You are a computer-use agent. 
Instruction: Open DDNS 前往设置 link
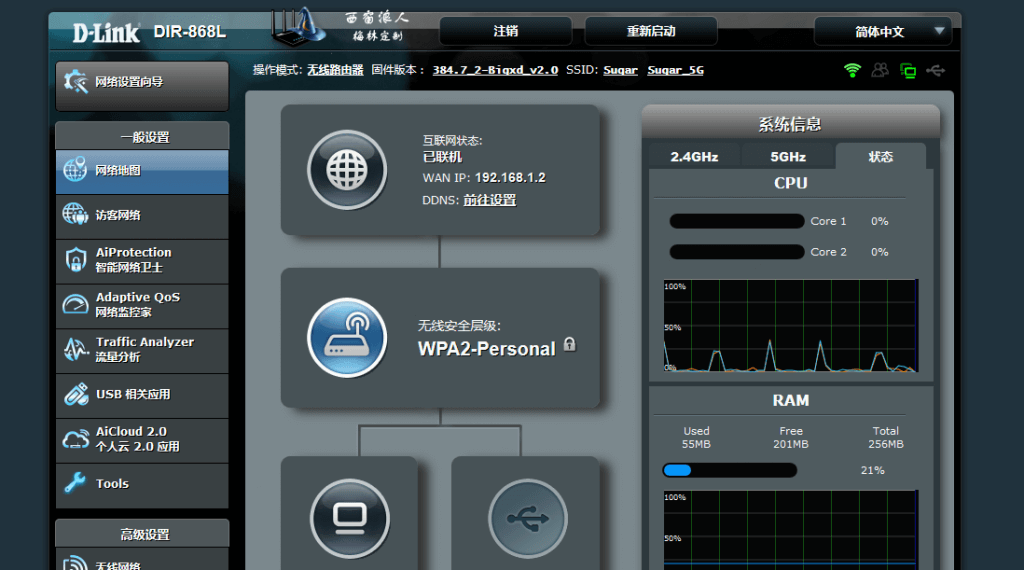click(490, 200)
